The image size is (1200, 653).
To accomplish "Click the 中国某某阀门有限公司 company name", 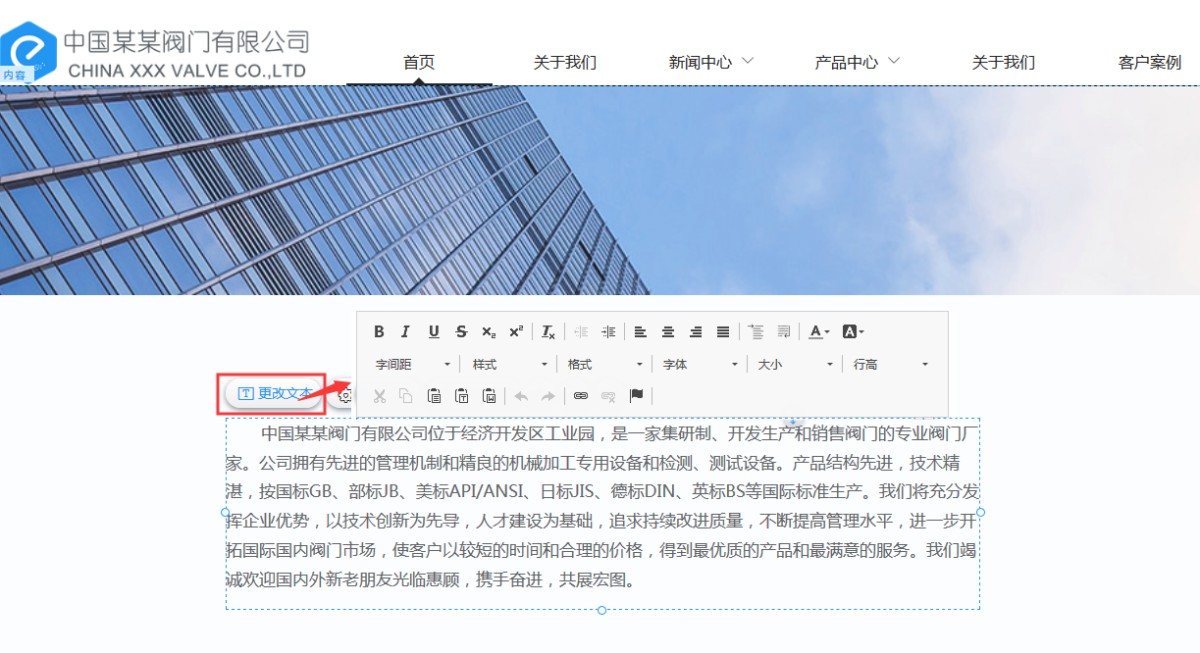I will pos(187,42).
